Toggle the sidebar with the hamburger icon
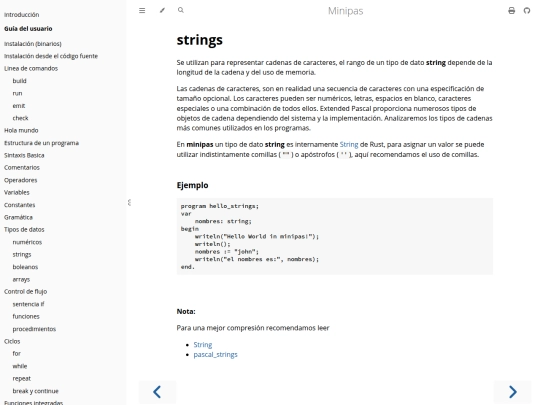The image size is (540, 405). [142, 11]
